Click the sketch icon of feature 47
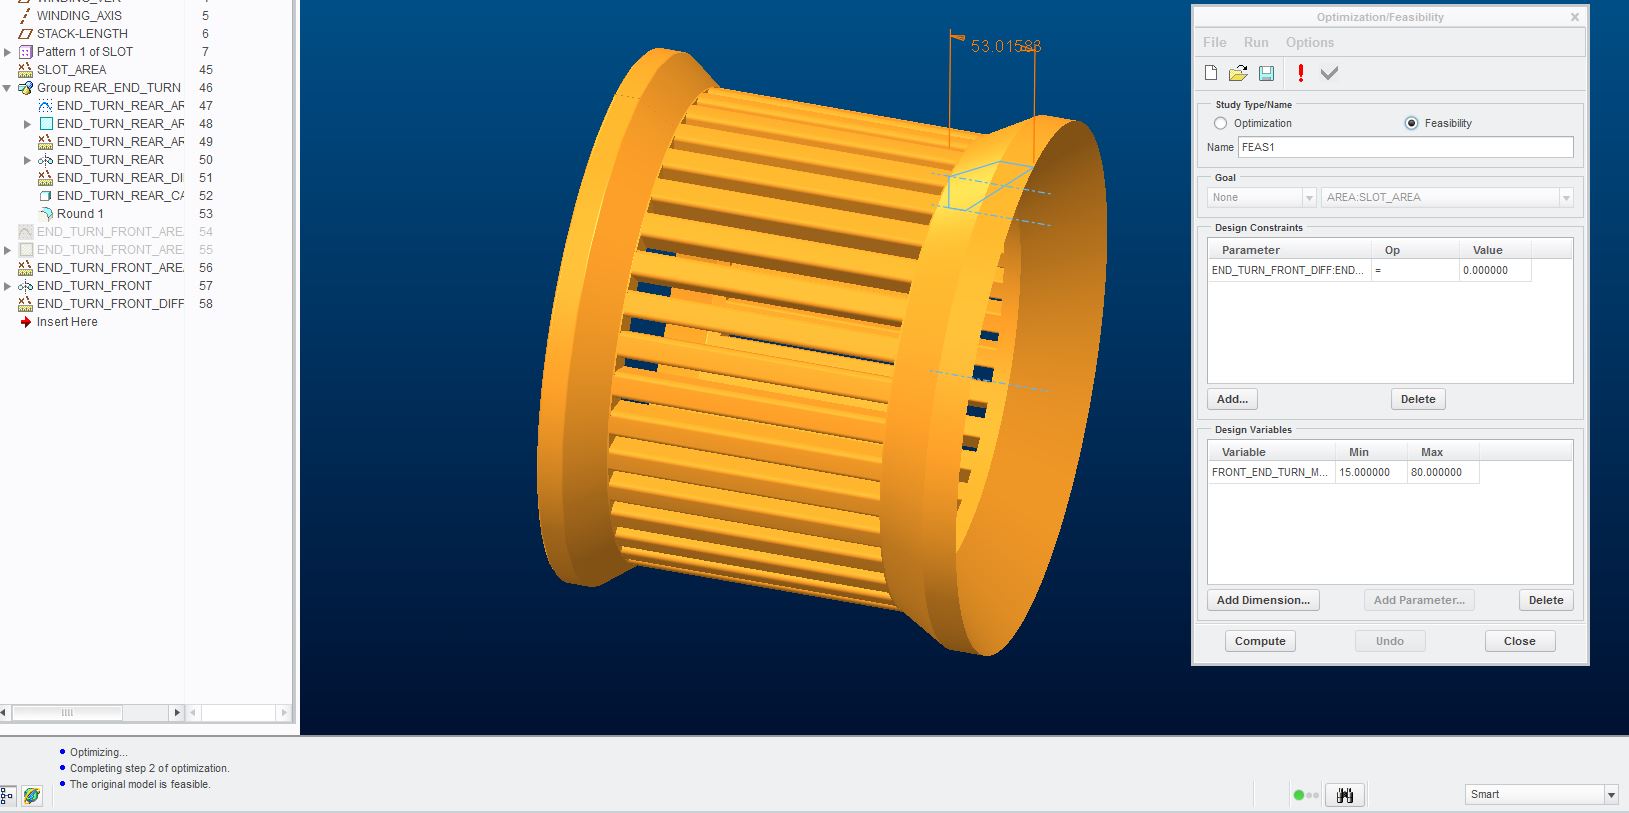Image resolution: width=1629 pixels, height=813 pixels. point(45,106)
